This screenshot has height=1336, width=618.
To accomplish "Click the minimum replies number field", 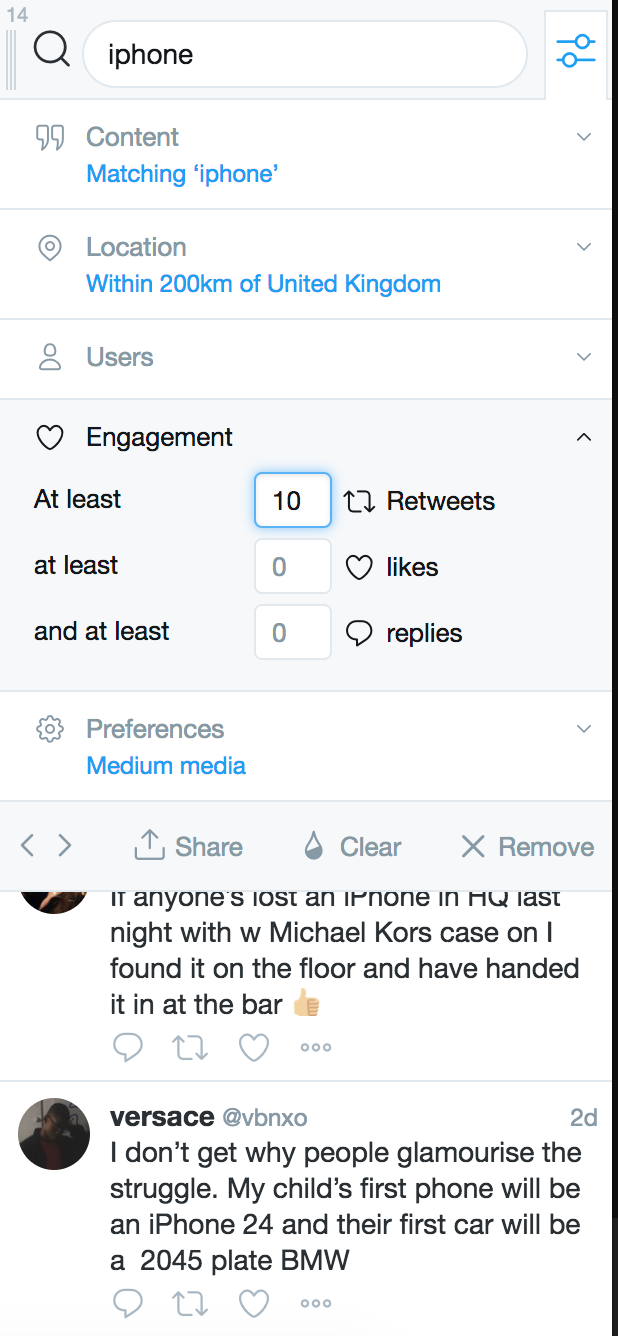I will click(293, 632).
